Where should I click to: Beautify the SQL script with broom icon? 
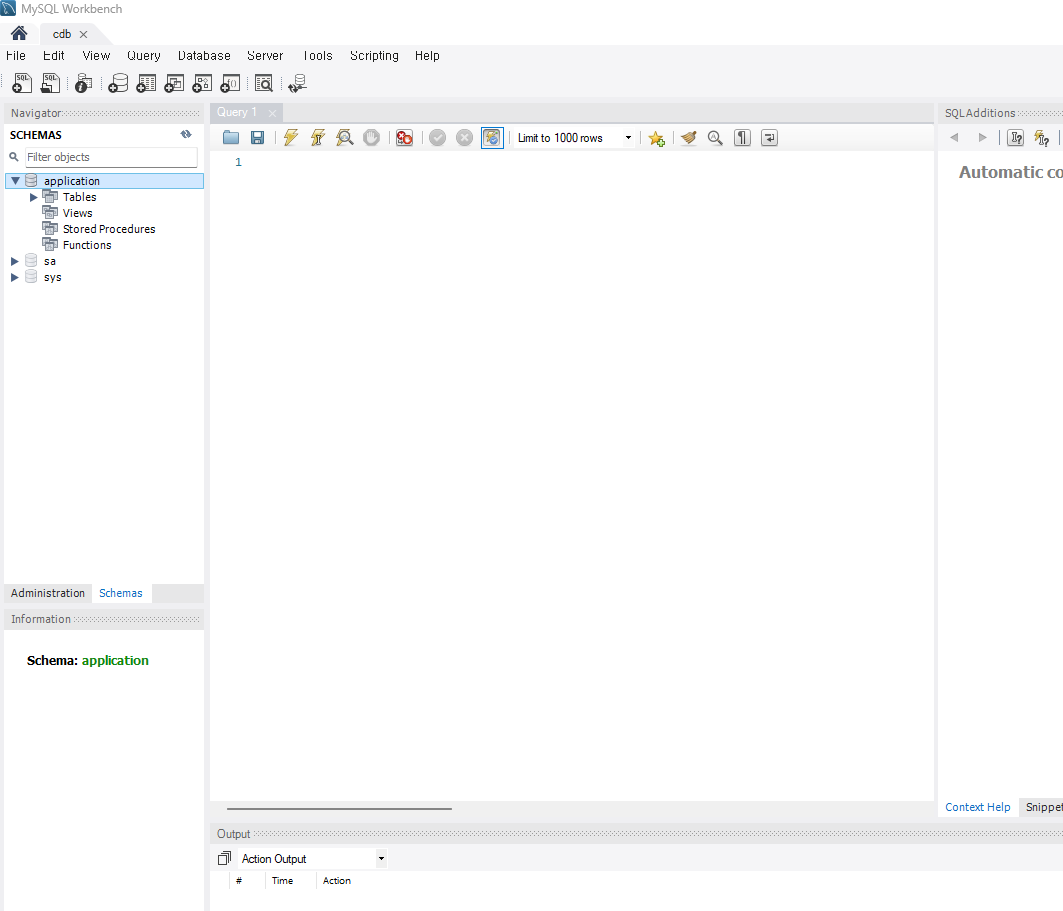coord(689,138)
